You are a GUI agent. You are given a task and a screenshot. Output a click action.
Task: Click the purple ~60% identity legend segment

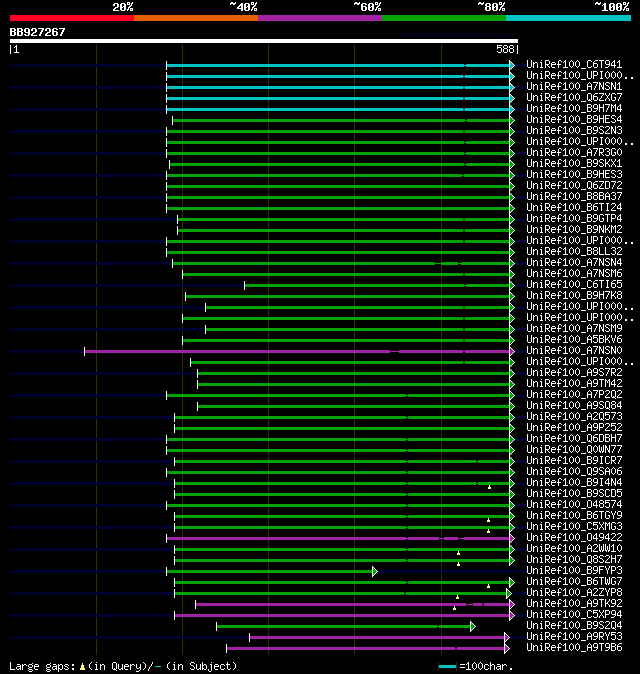[x=320, y=18]
